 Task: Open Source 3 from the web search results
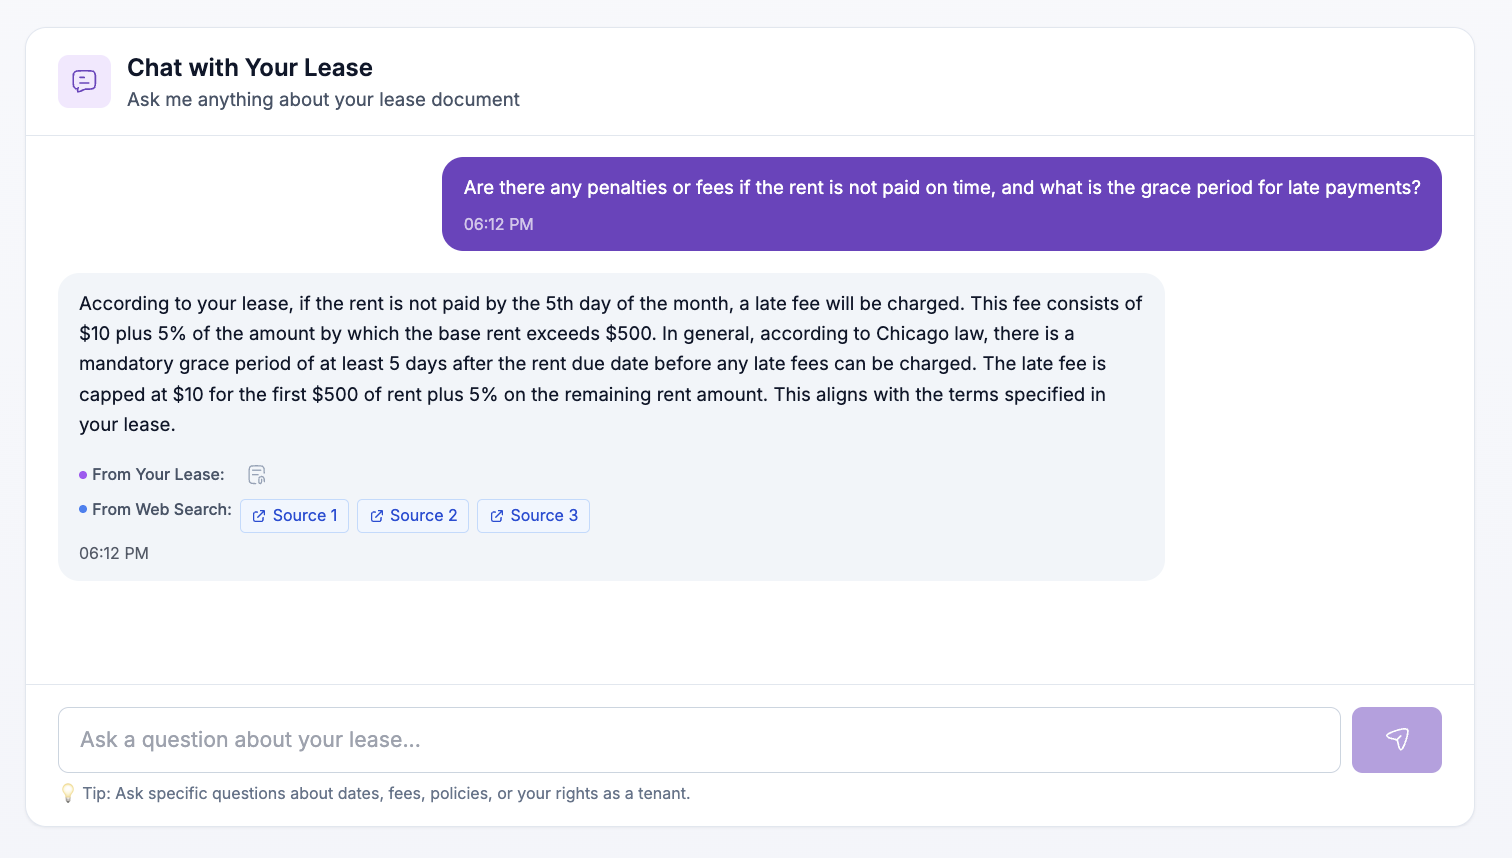click(533, 515)
